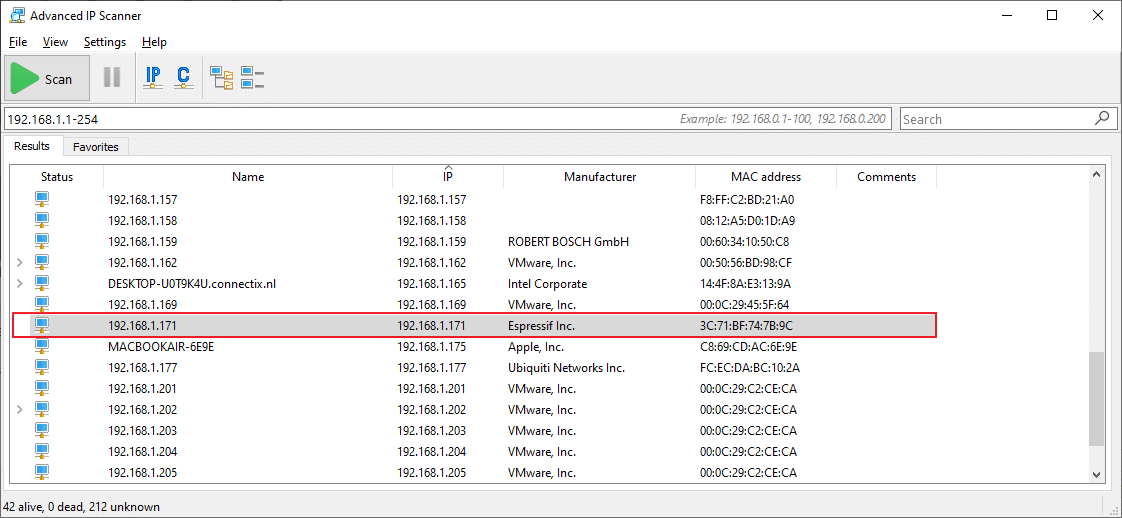Click the computer icon for 192.168.1.171

pyautogui.click(x=42, y=326)
